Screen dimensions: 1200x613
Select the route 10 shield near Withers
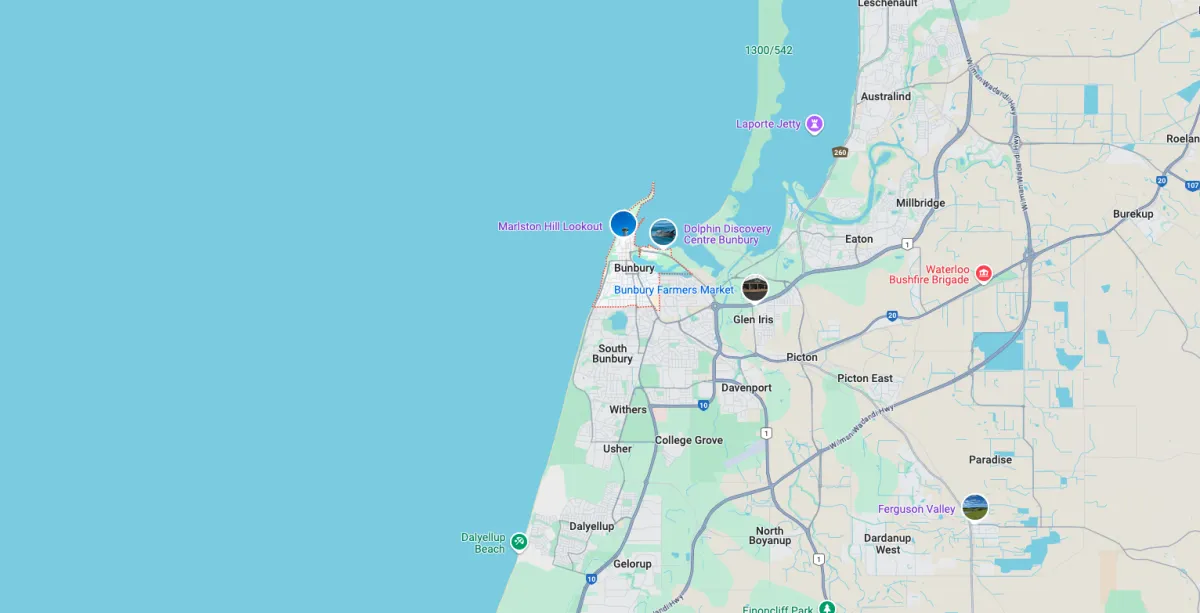(x=704, y=405)
